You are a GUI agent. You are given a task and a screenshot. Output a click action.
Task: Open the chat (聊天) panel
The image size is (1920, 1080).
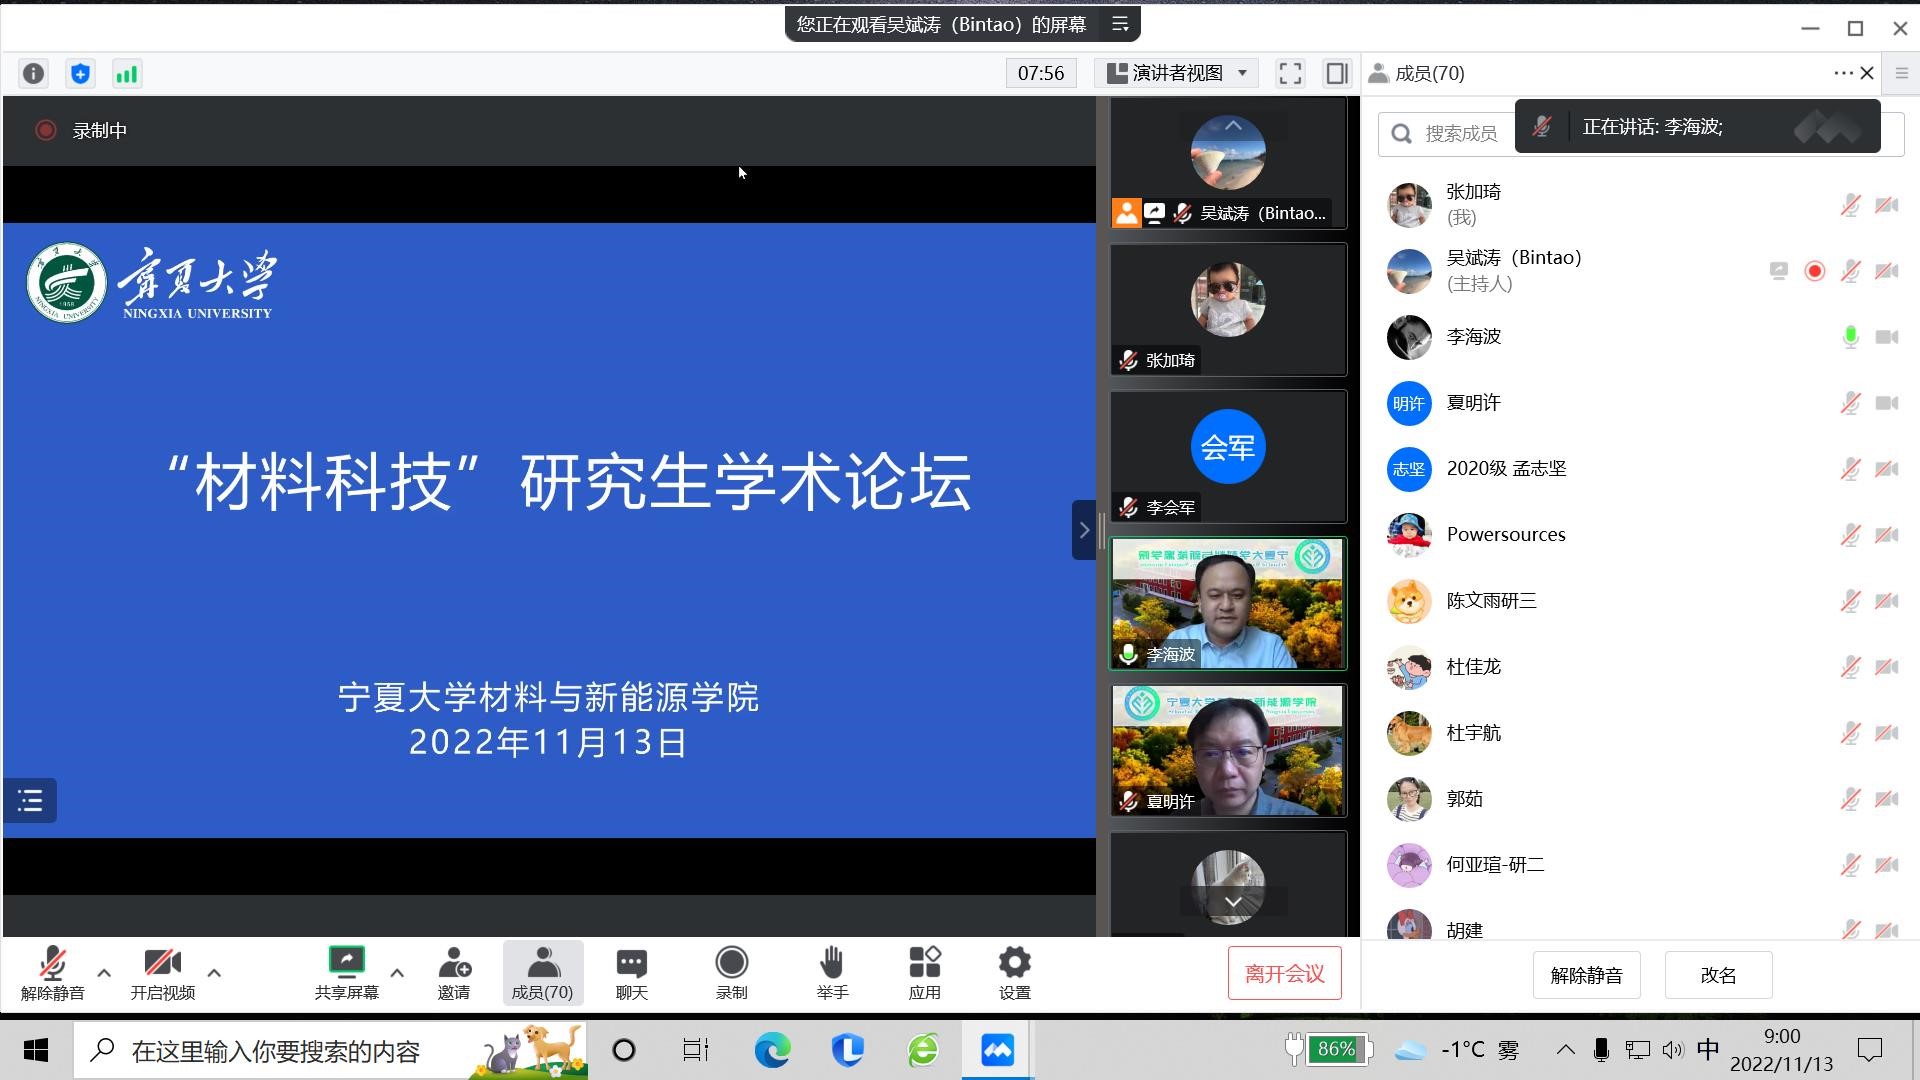pyautogui.click(x=631, y=972)
